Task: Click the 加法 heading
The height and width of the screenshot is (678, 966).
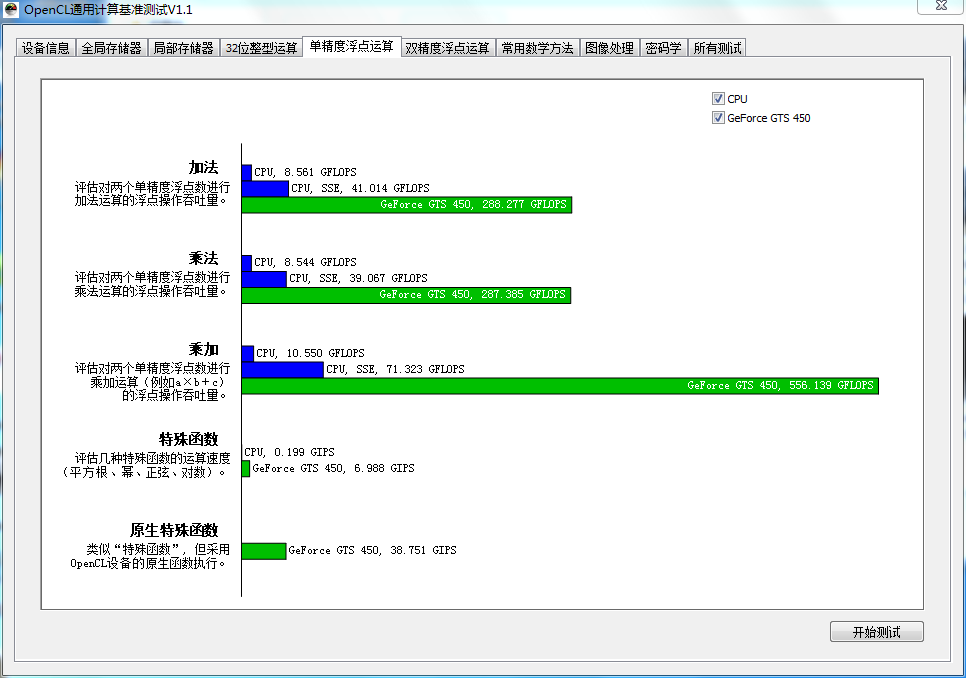Action: 203,167
